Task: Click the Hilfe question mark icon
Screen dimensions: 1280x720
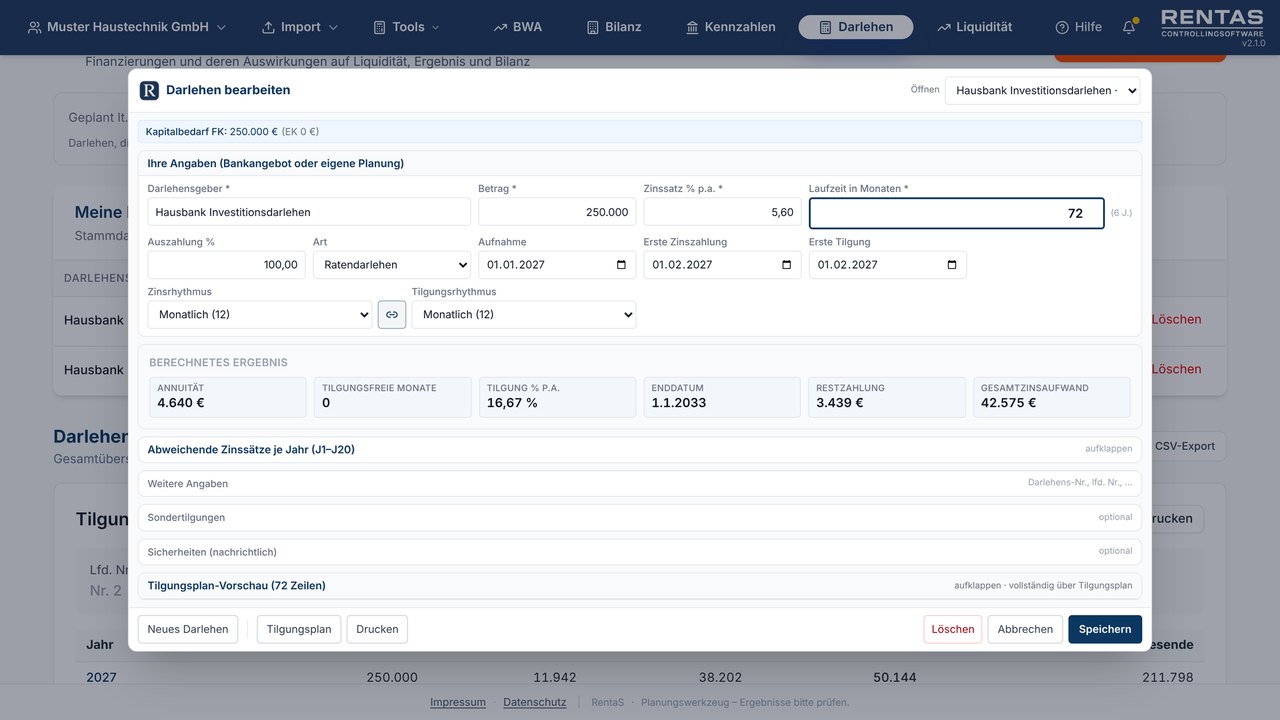Action: coord(1062,27)
